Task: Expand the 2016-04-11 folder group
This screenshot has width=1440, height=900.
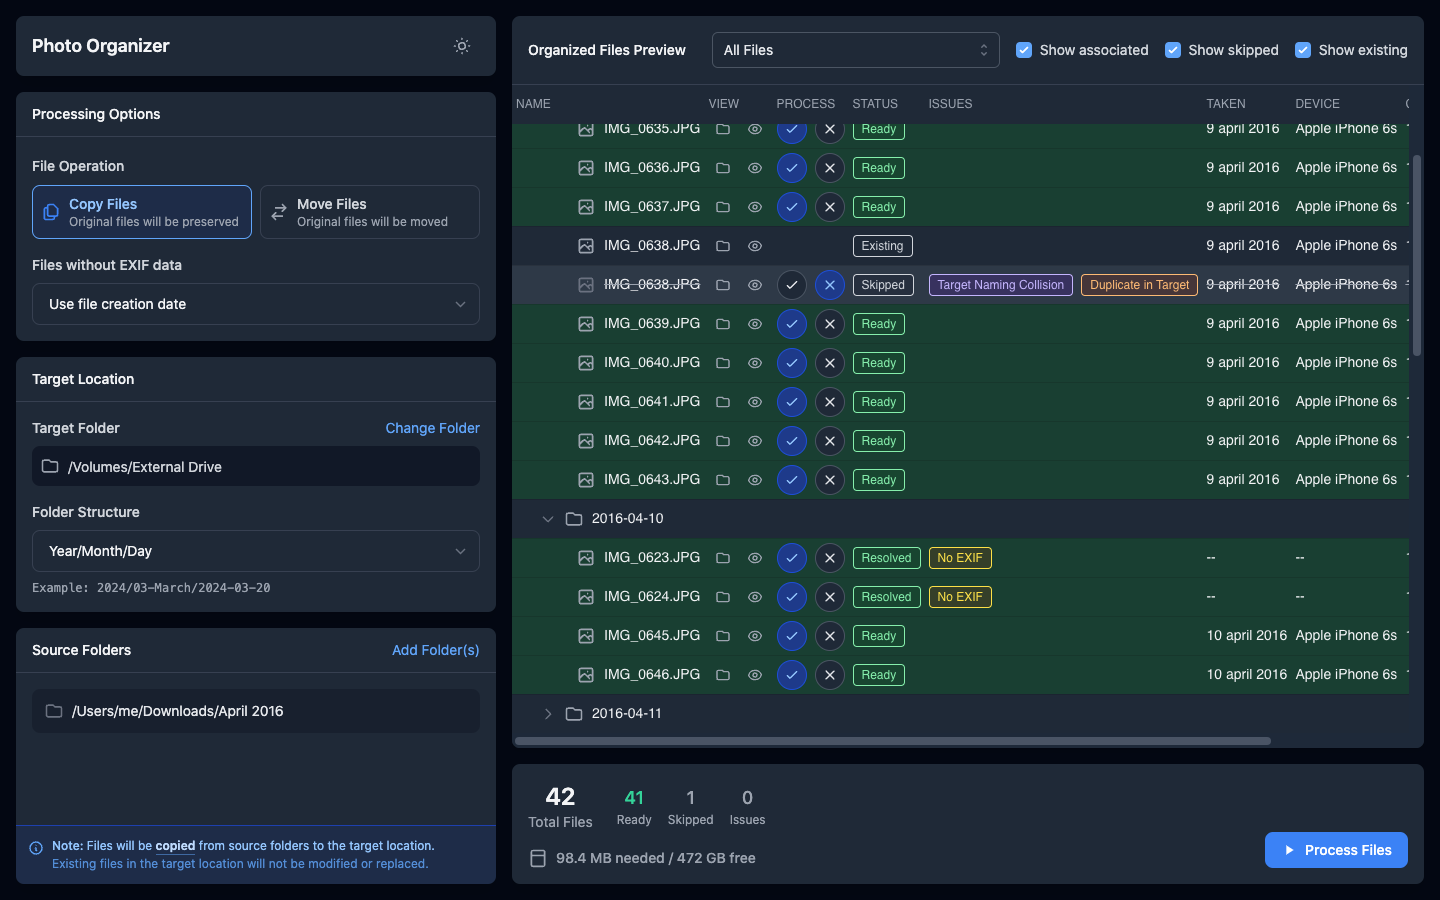Action: click(547, 714)
